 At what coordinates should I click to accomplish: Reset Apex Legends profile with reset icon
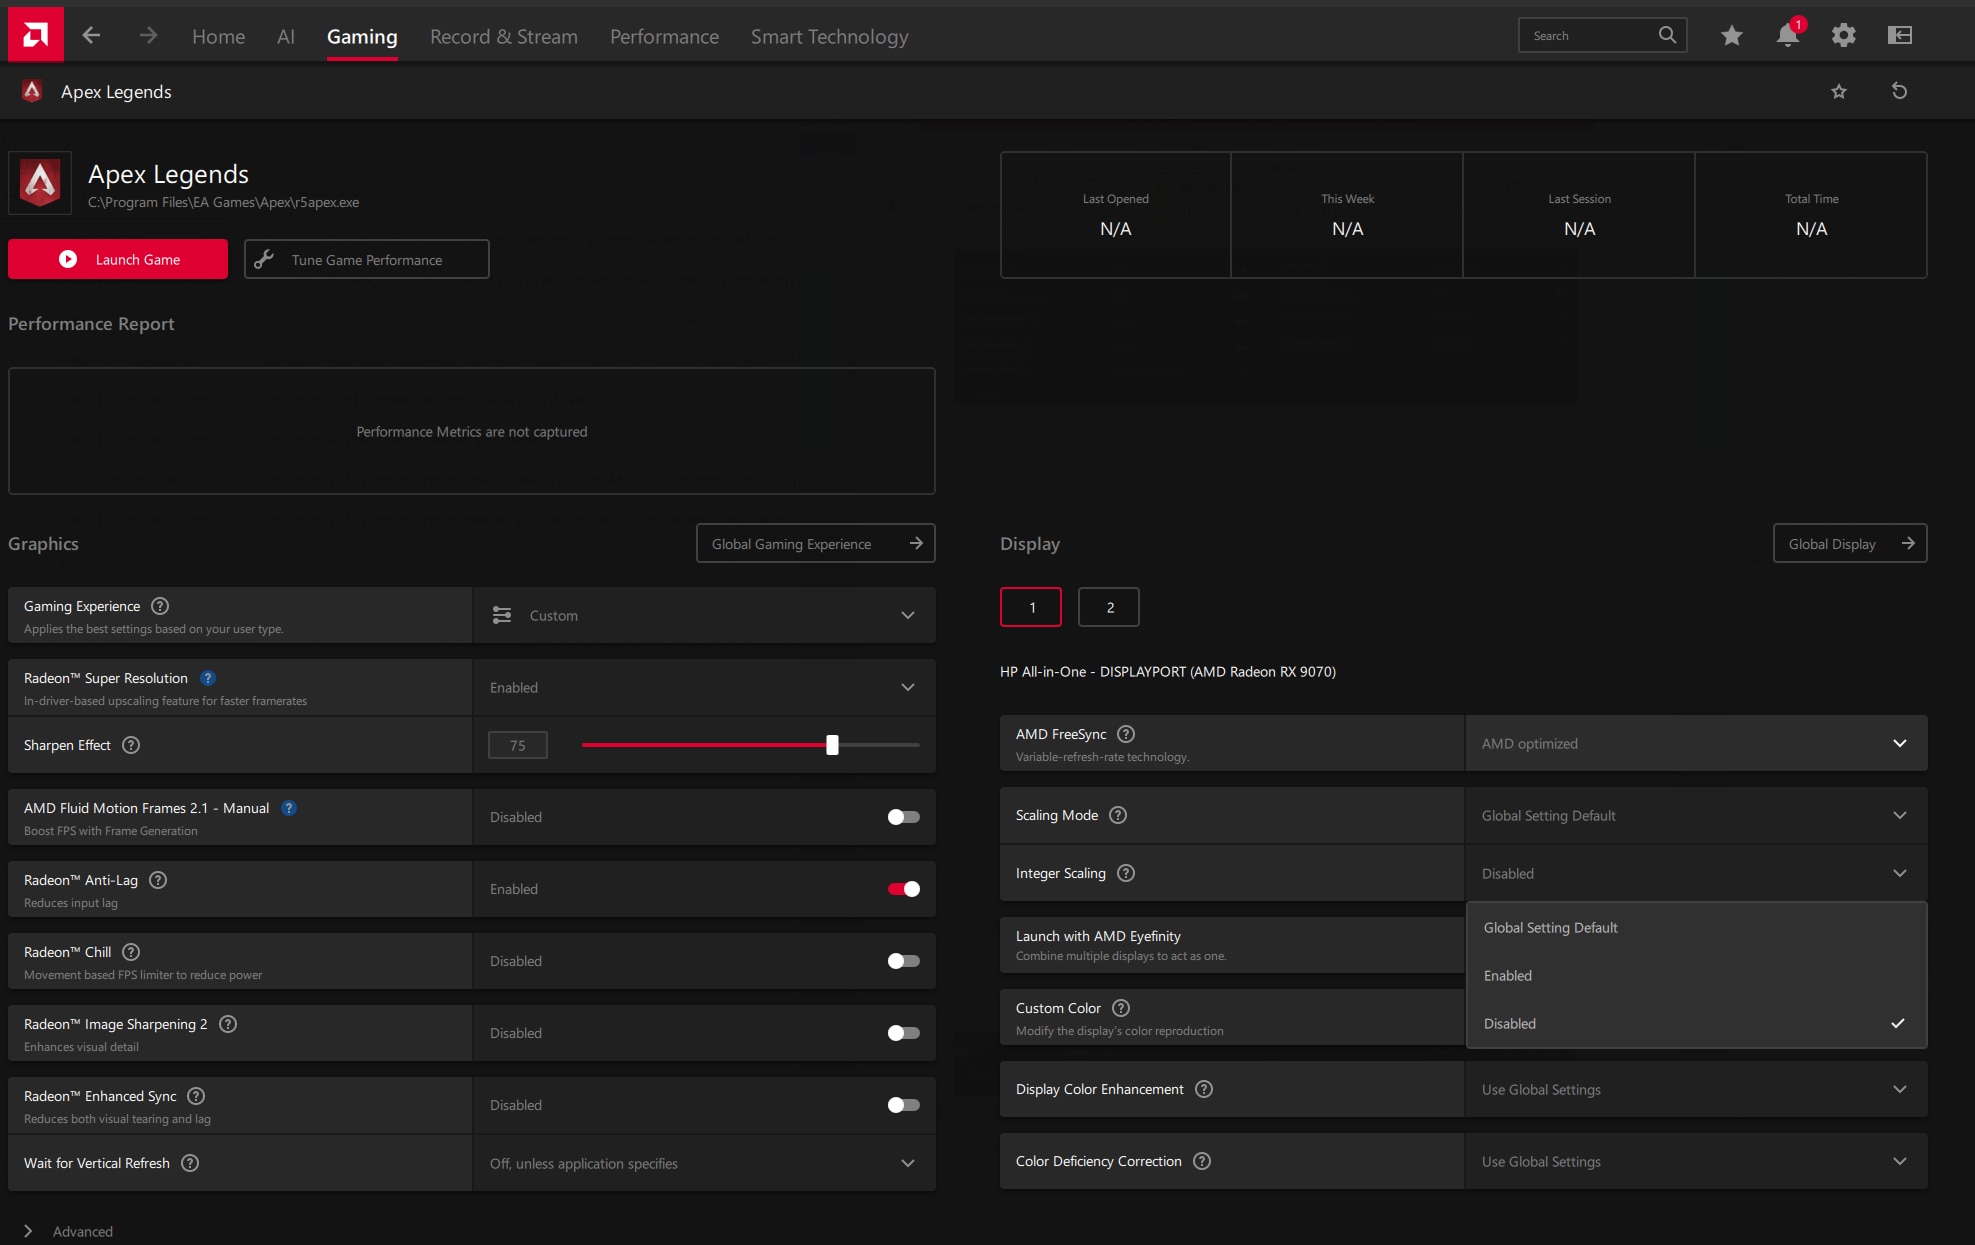coord(1900,92)
